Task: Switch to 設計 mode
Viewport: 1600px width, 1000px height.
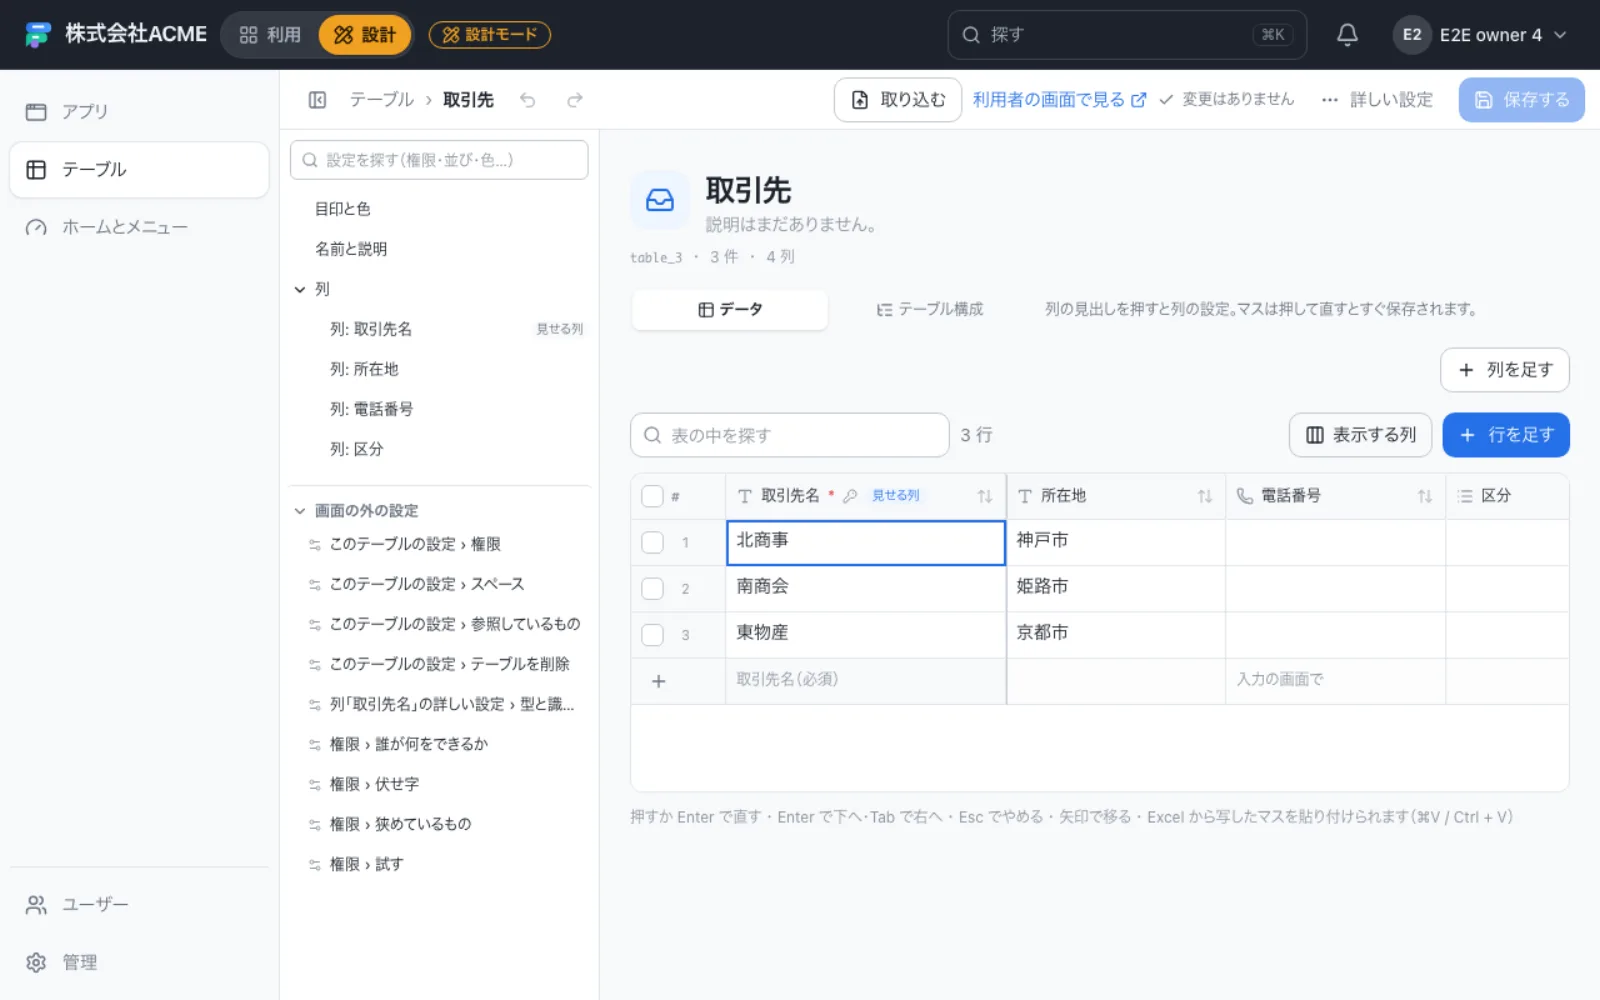Action: click(365, 35)
